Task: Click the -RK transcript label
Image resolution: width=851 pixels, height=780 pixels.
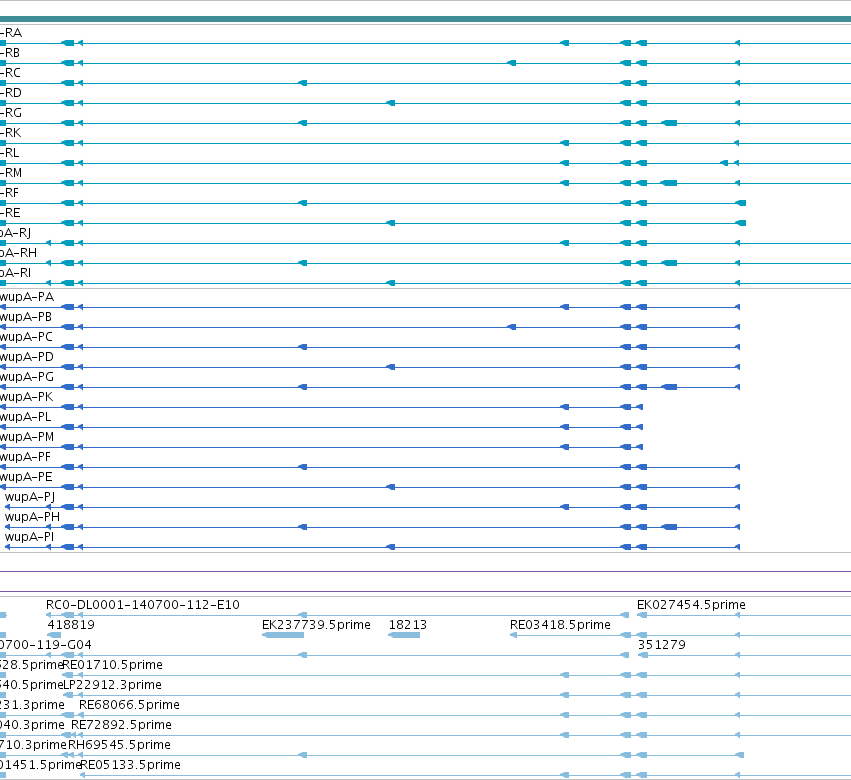Action: coord(11,134)
